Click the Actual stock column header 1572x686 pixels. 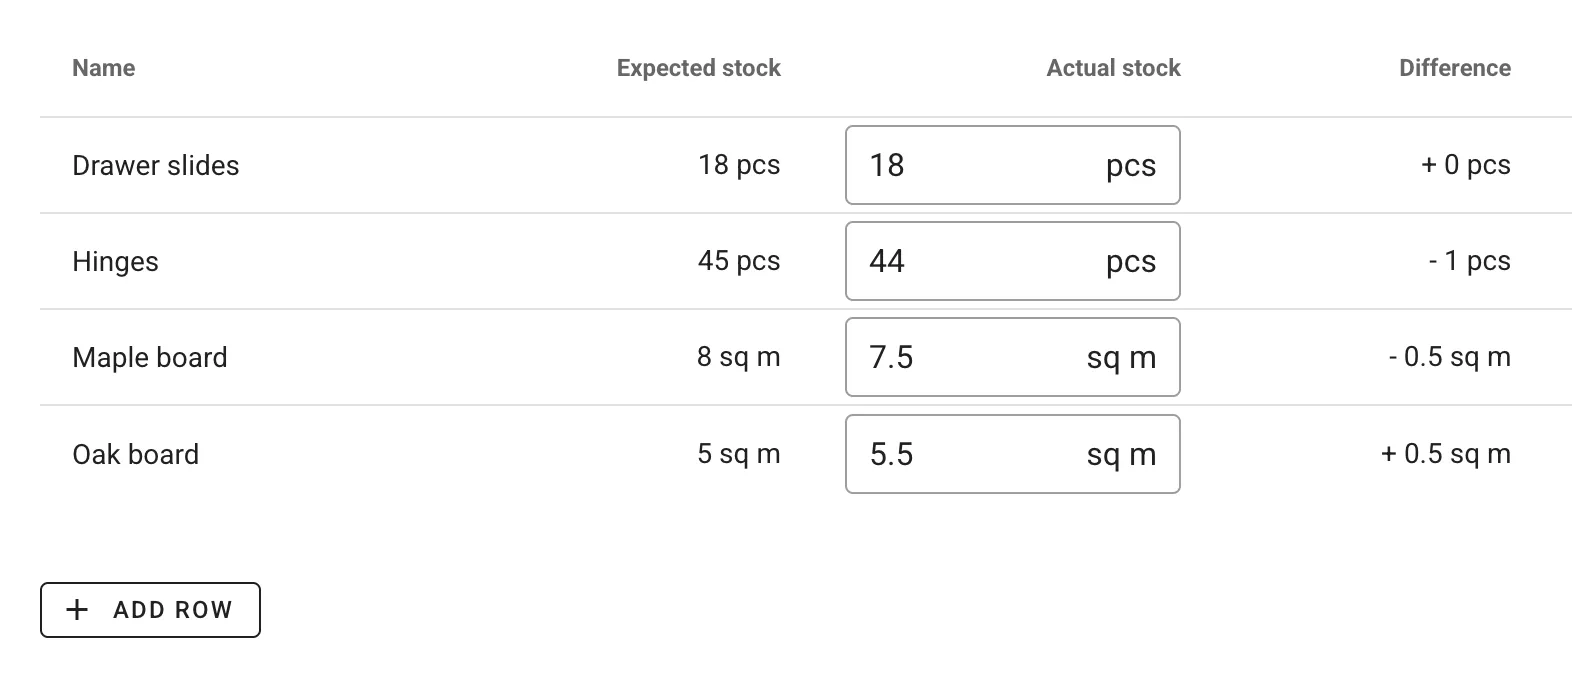click(1112, 67)
